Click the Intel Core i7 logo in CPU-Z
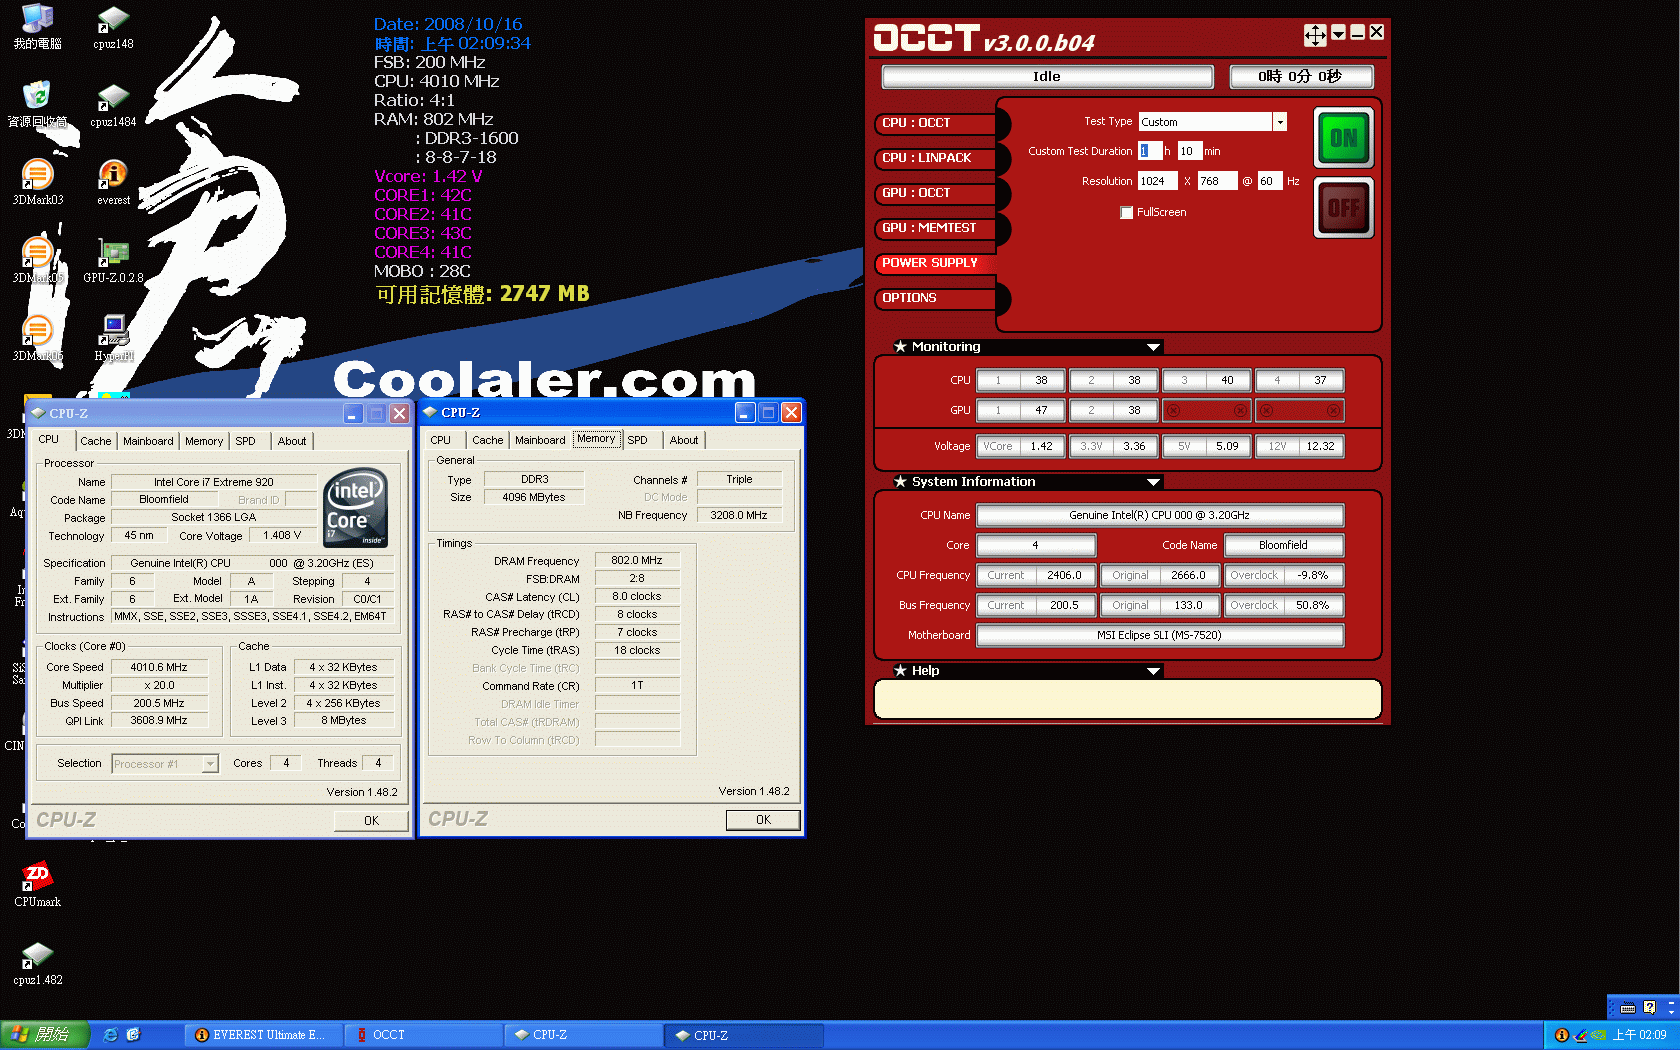 (355, 508)
